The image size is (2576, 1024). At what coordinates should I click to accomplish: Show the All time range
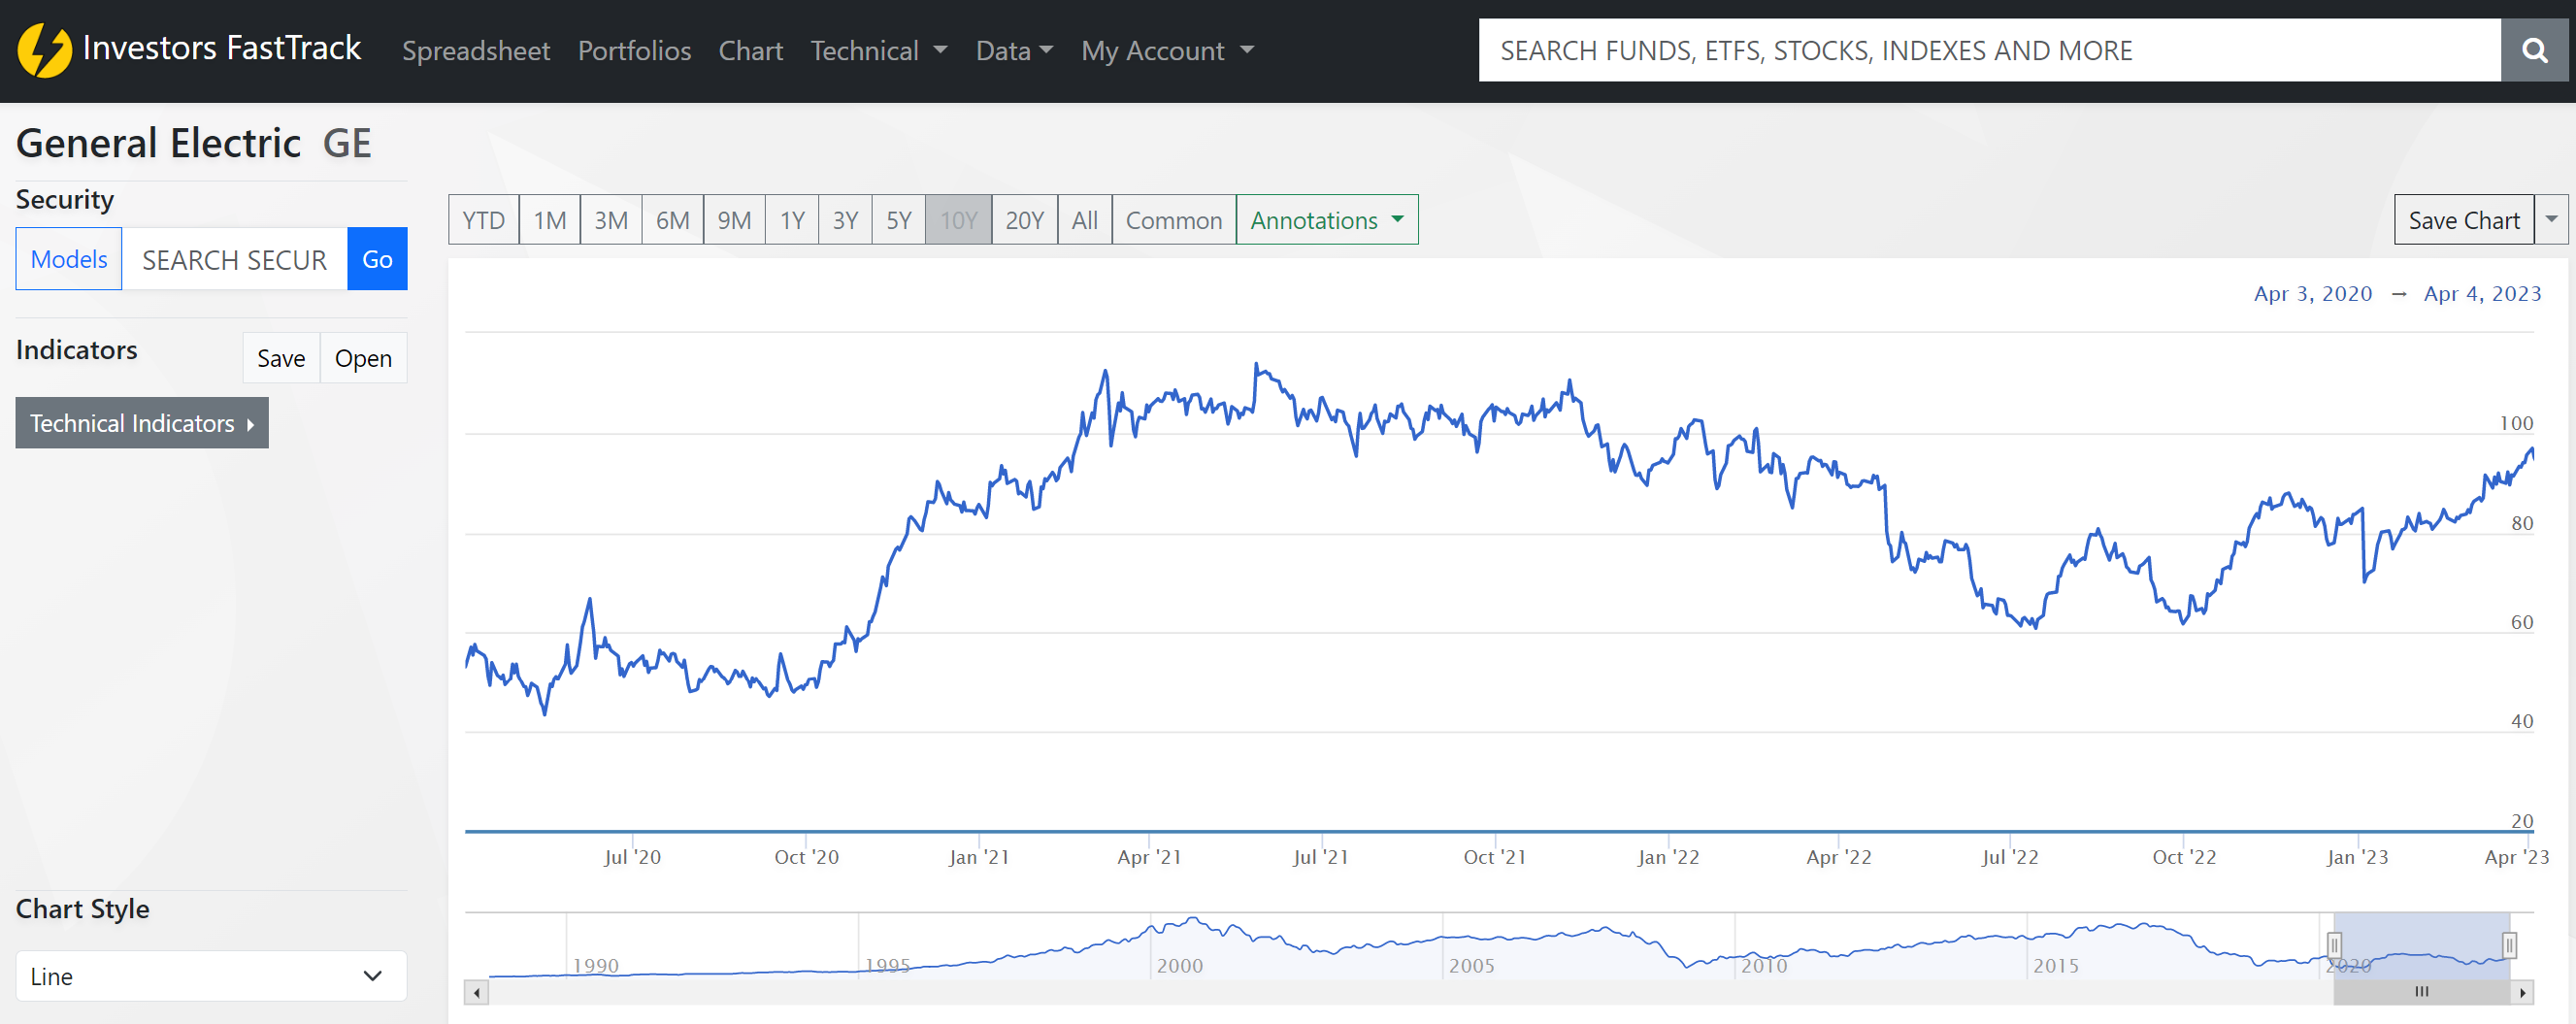1085,220
